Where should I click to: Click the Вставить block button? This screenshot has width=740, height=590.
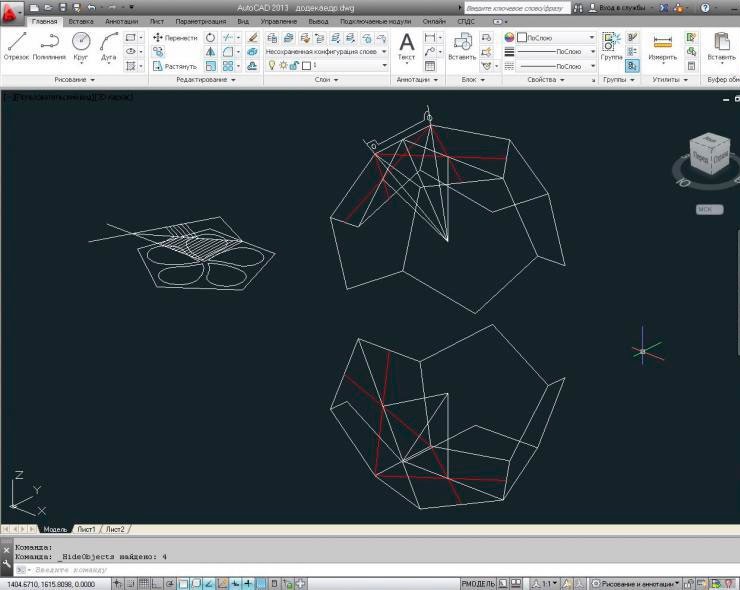462,45
